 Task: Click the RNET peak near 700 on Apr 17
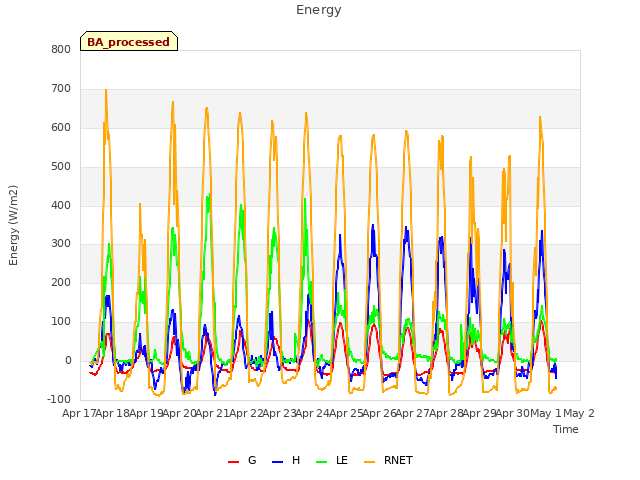point(106,91)
